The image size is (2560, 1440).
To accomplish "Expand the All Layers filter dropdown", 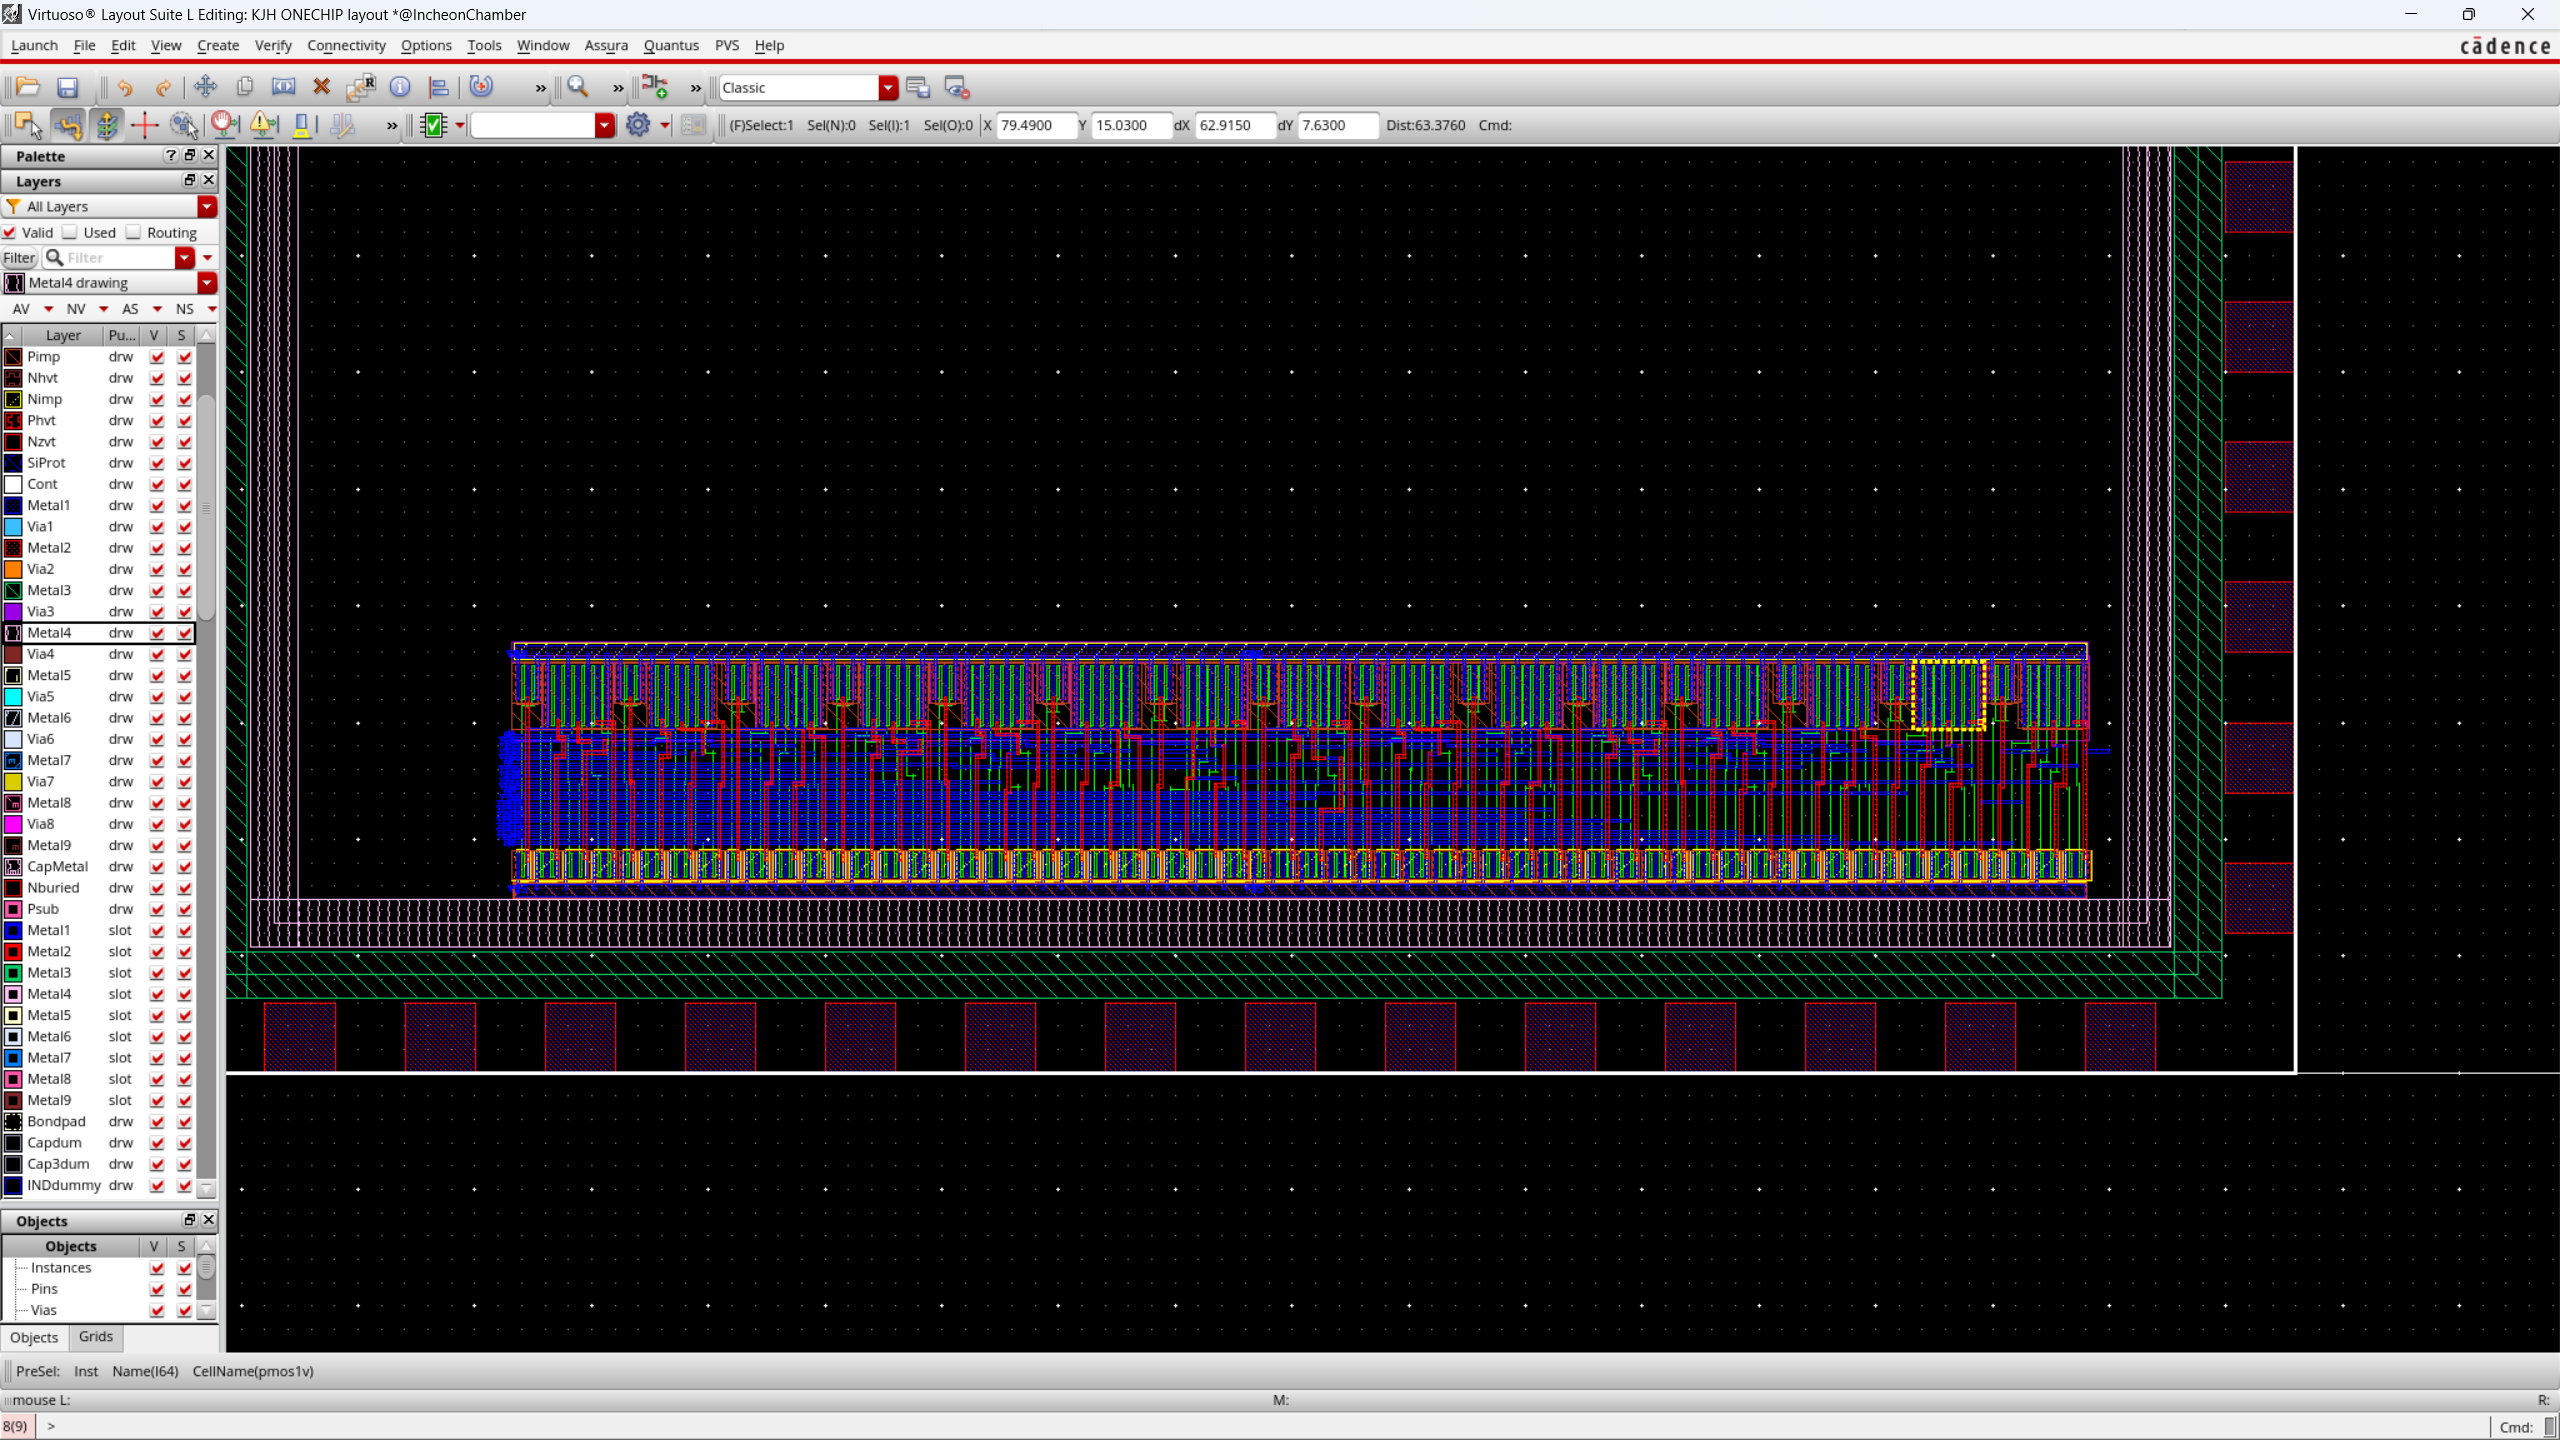I will [207, 206].
